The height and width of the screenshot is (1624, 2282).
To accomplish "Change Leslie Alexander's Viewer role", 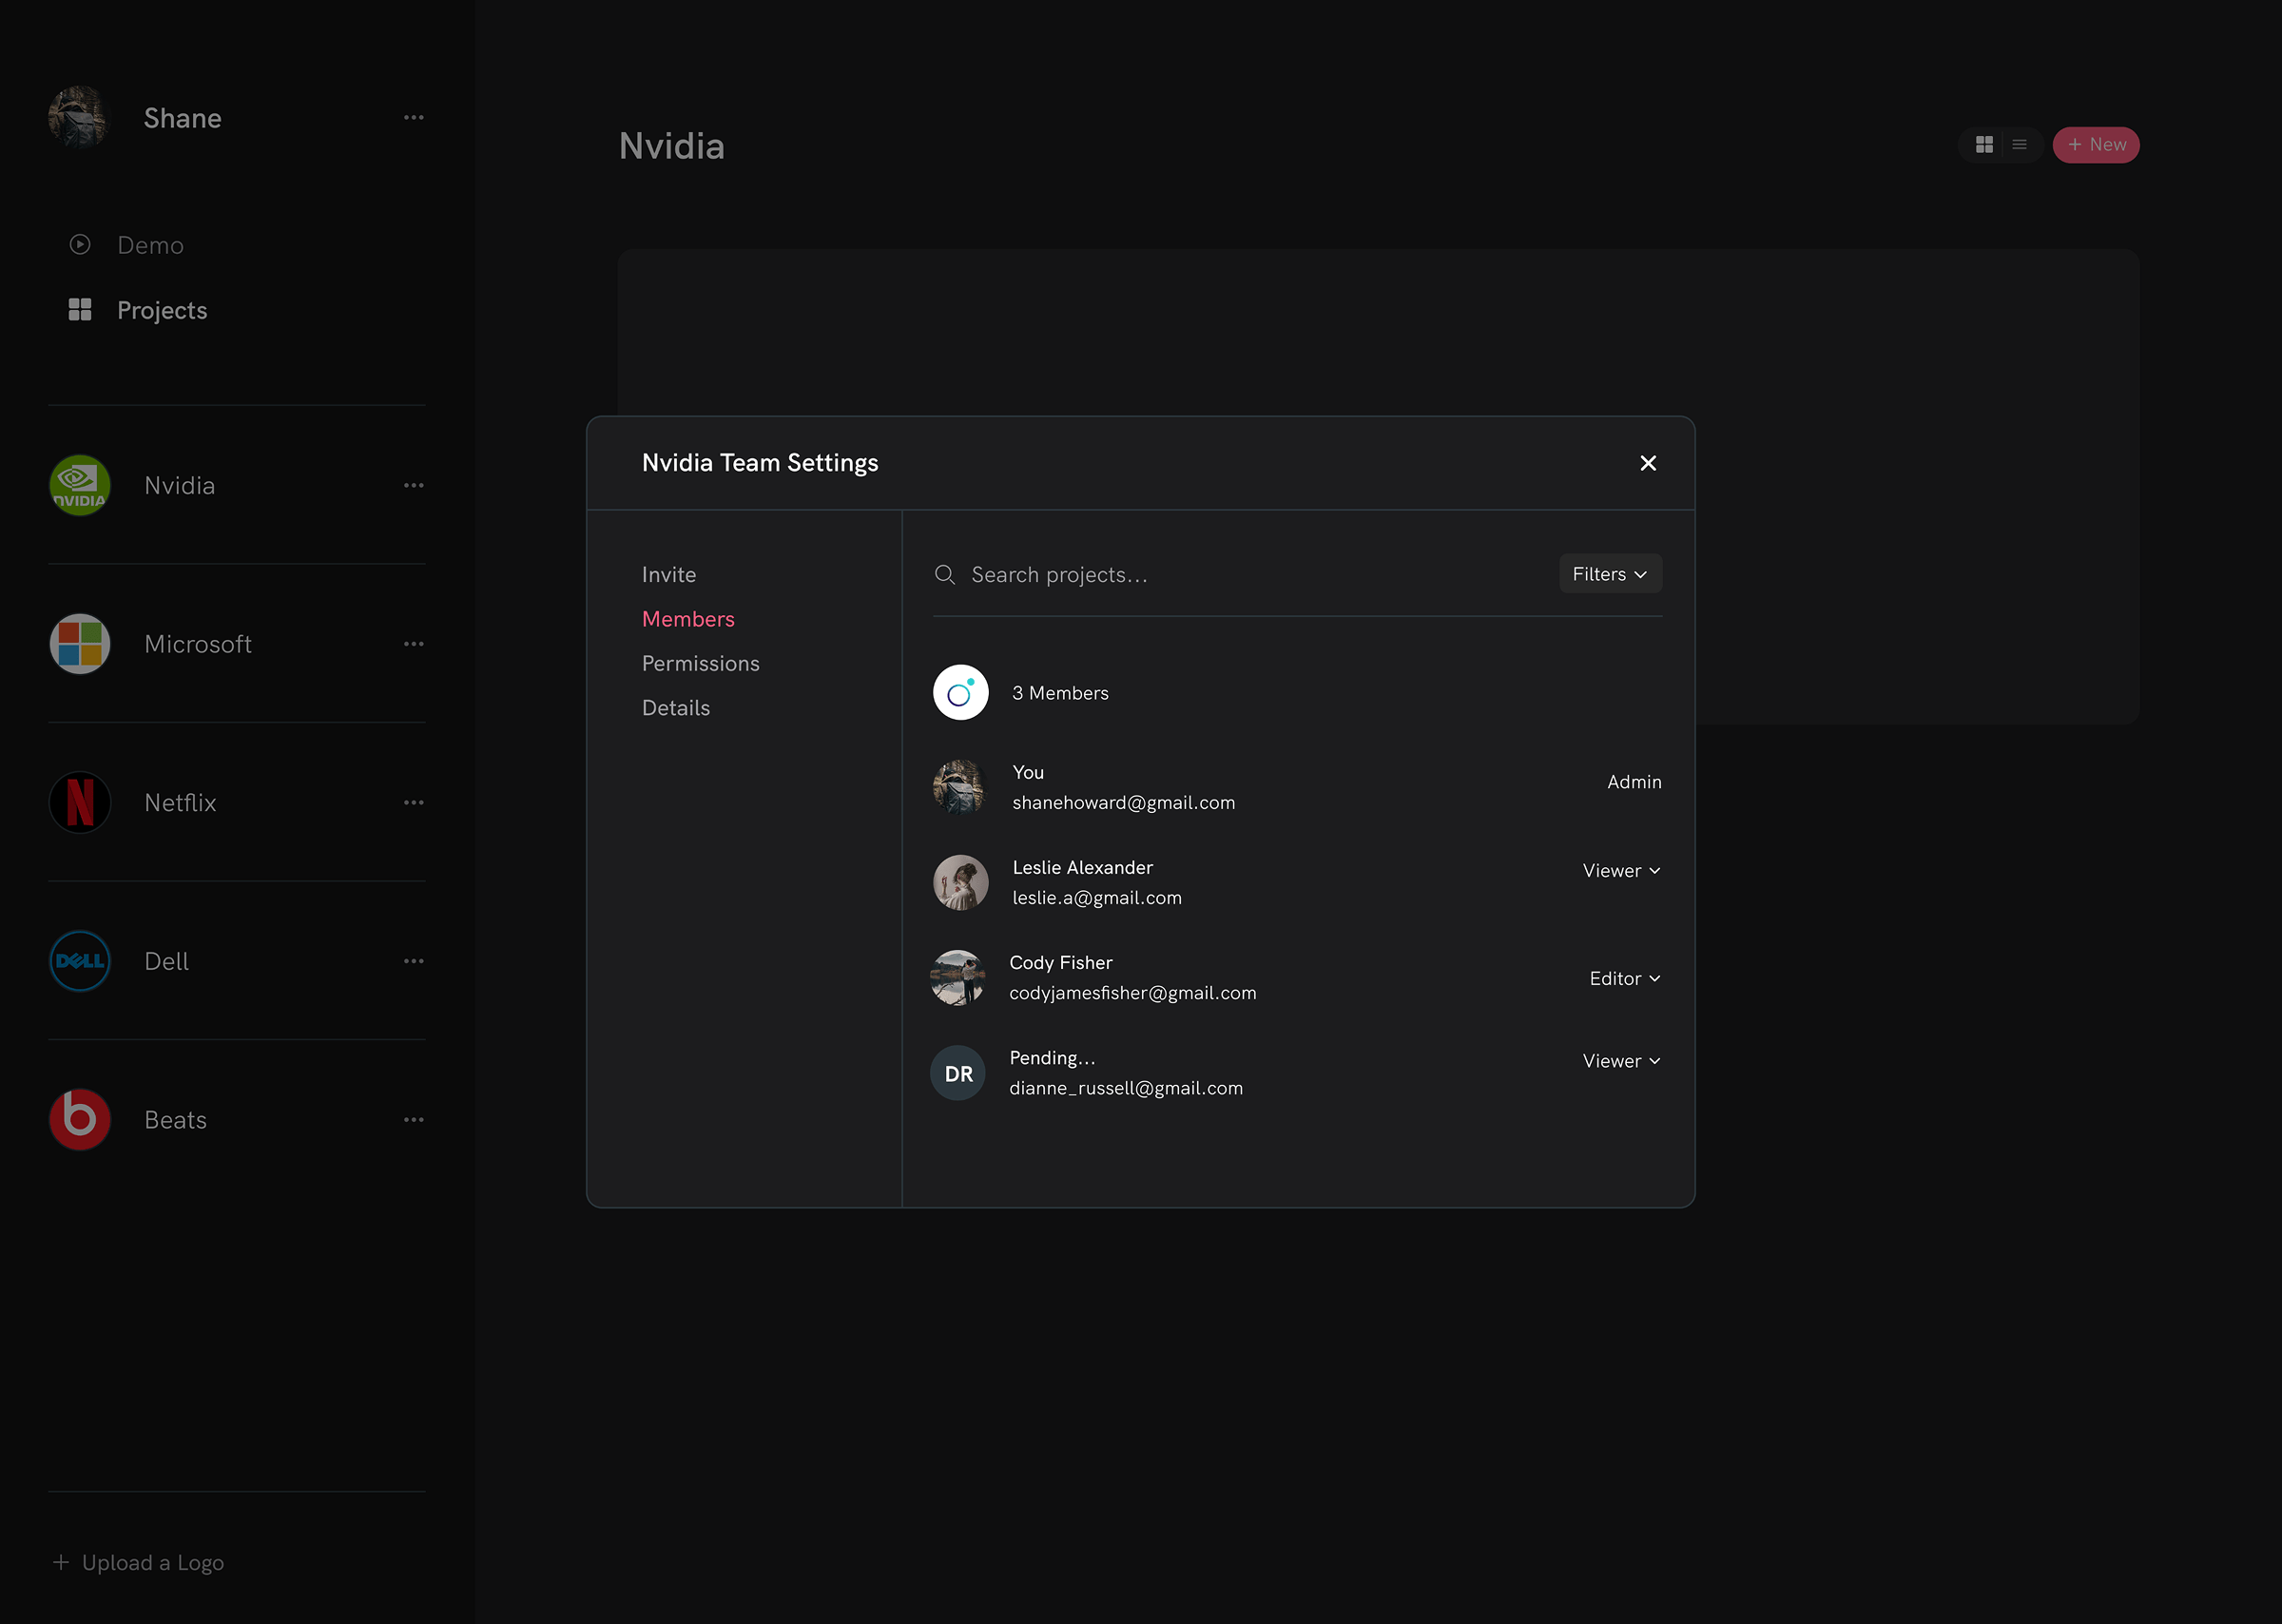I will pos(1620,870).
